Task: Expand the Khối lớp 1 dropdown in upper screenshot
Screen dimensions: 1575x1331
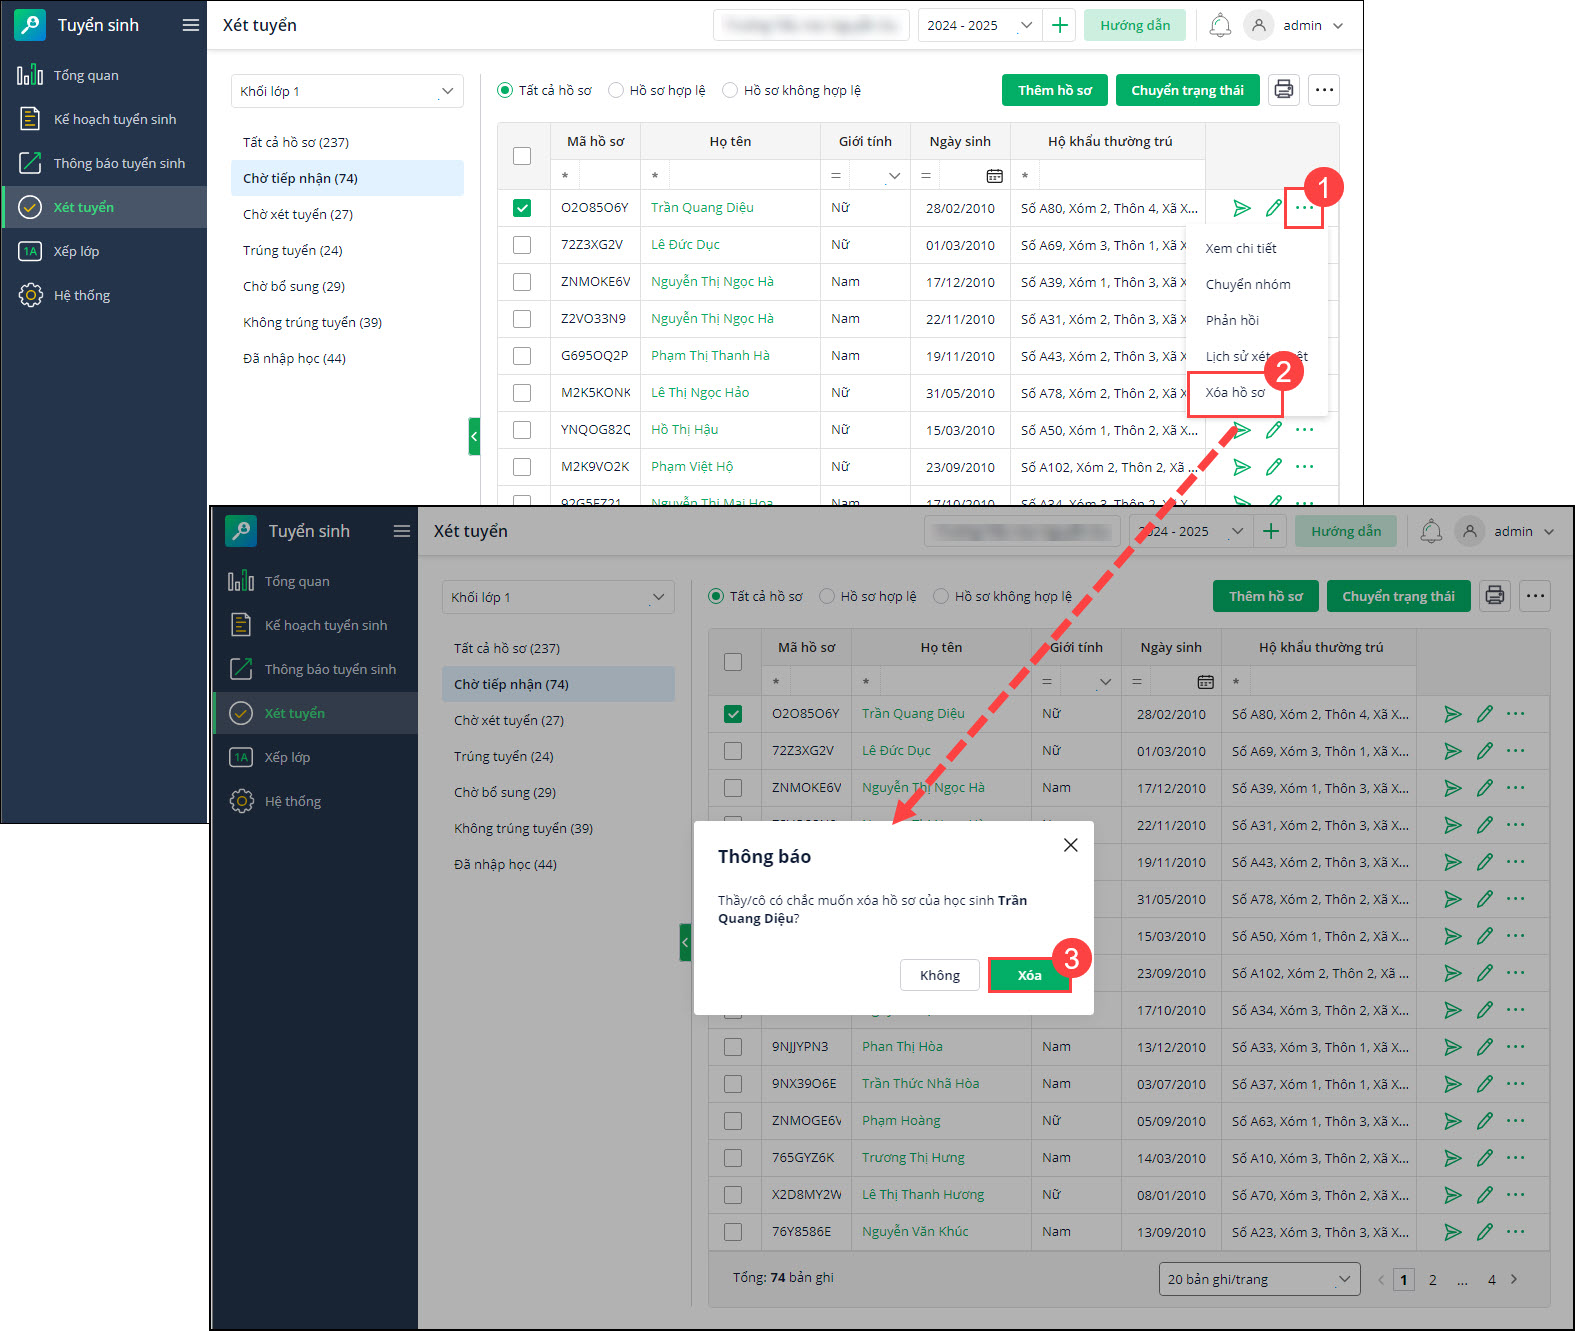Action: tap(347, 91)
